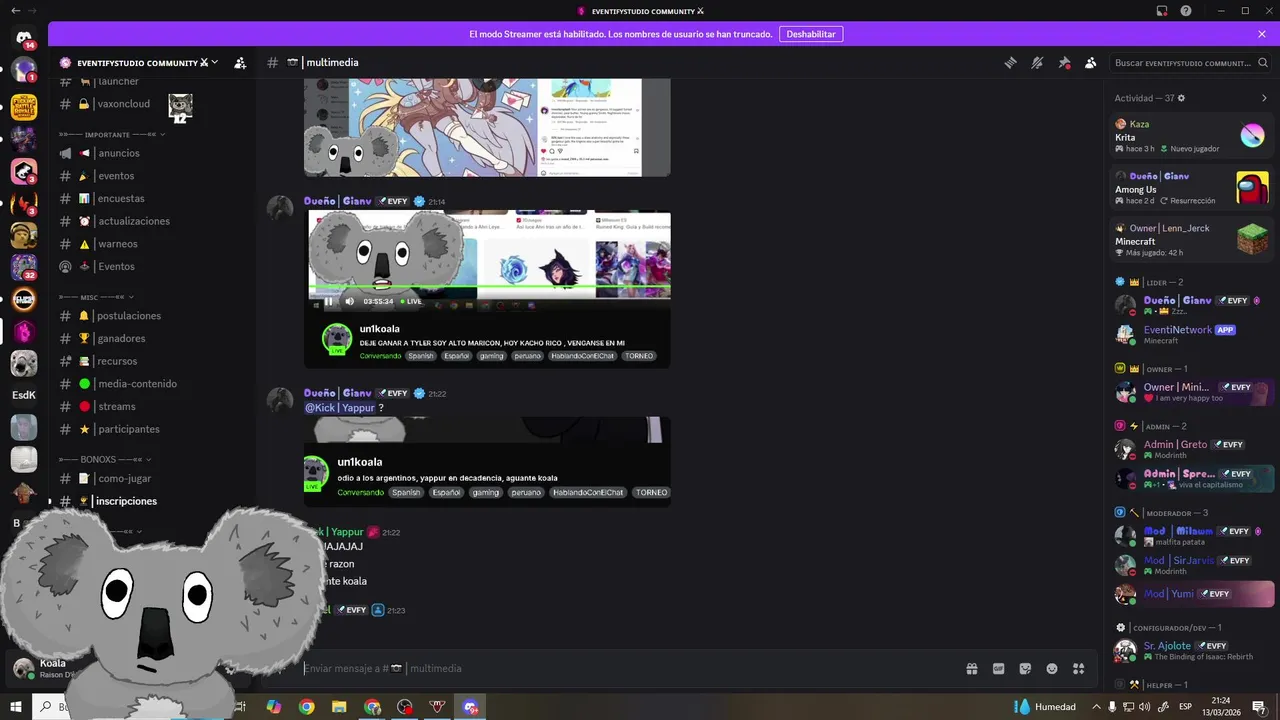Click the search field for EventifyStudio Community
The width and height of the screenshot is (1280, 720).
coord(1190,63)
